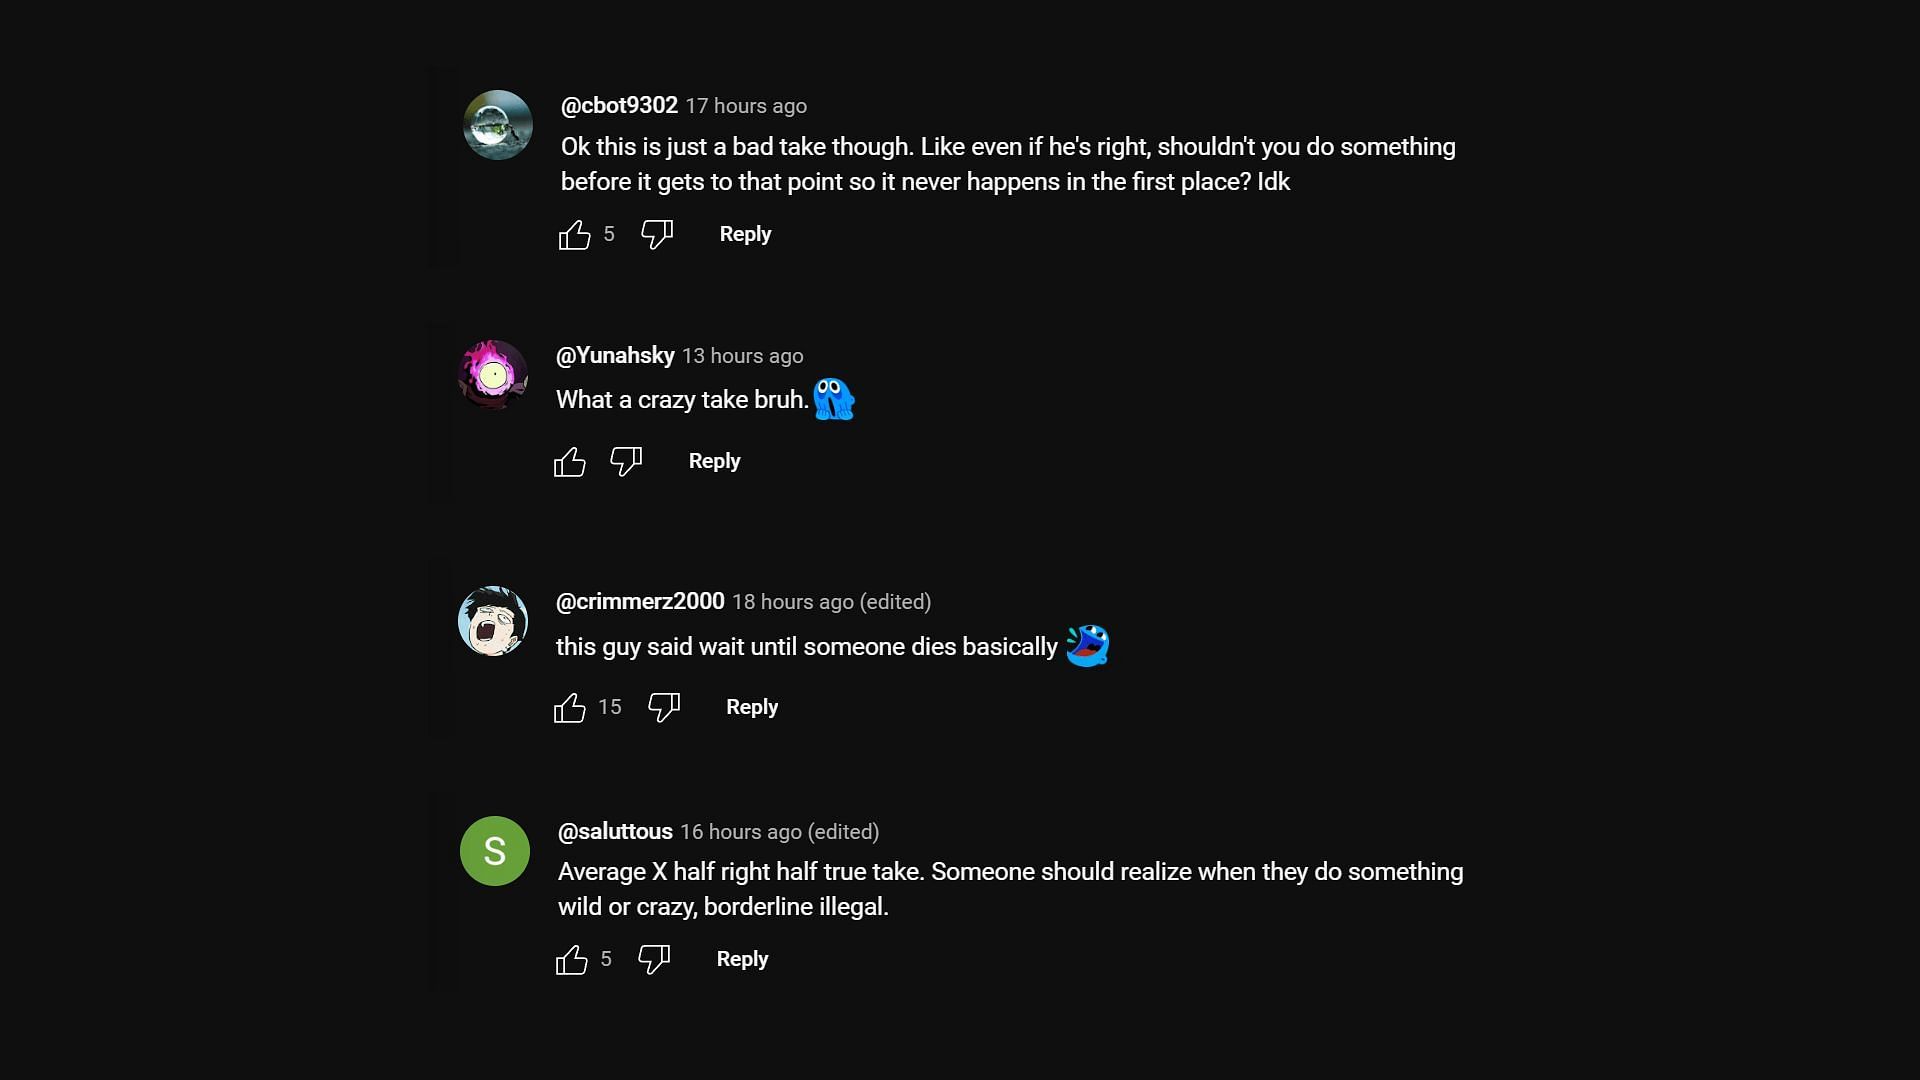1920x1080 pixels.
Task: Go to @saluttous channel via username
Action: click(x=615, y=832)
